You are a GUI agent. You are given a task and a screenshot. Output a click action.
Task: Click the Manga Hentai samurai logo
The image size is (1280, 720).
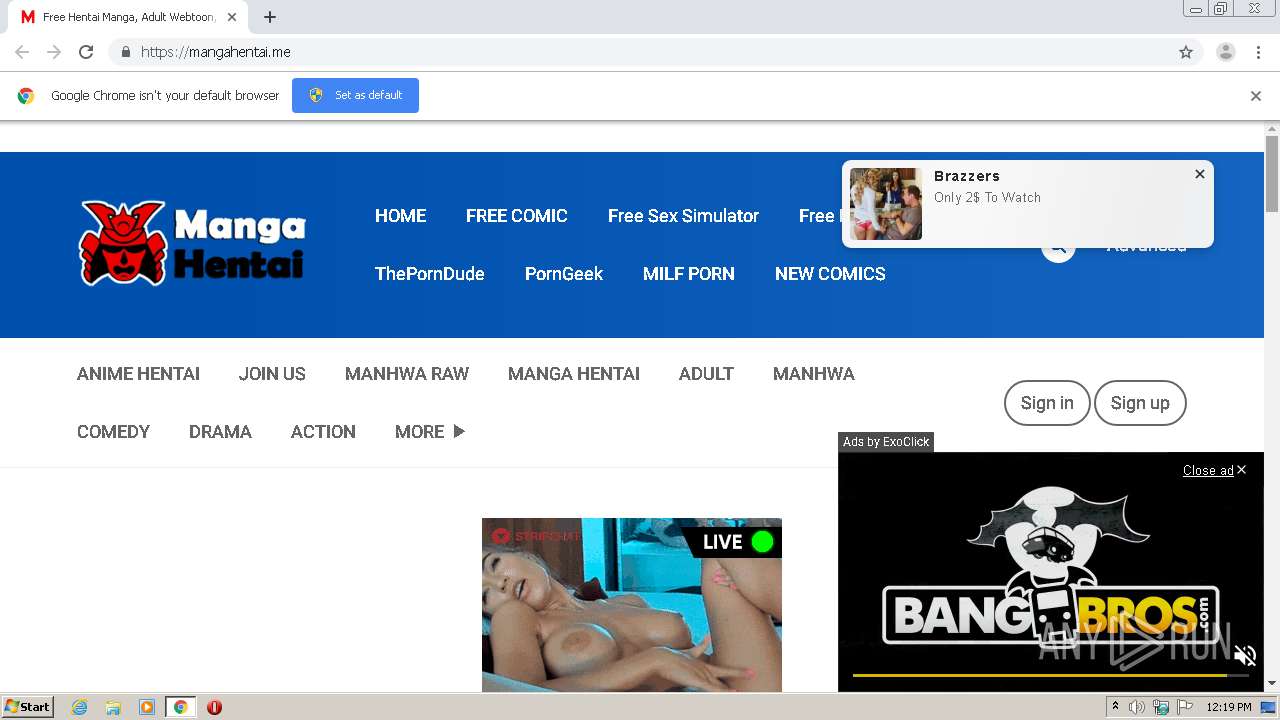pyautogui.click(x=192, y=242)
